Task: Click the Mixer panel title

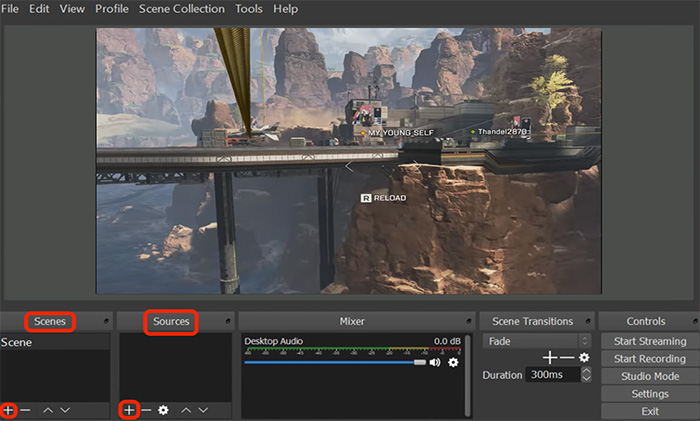Action: click(352, 321)
